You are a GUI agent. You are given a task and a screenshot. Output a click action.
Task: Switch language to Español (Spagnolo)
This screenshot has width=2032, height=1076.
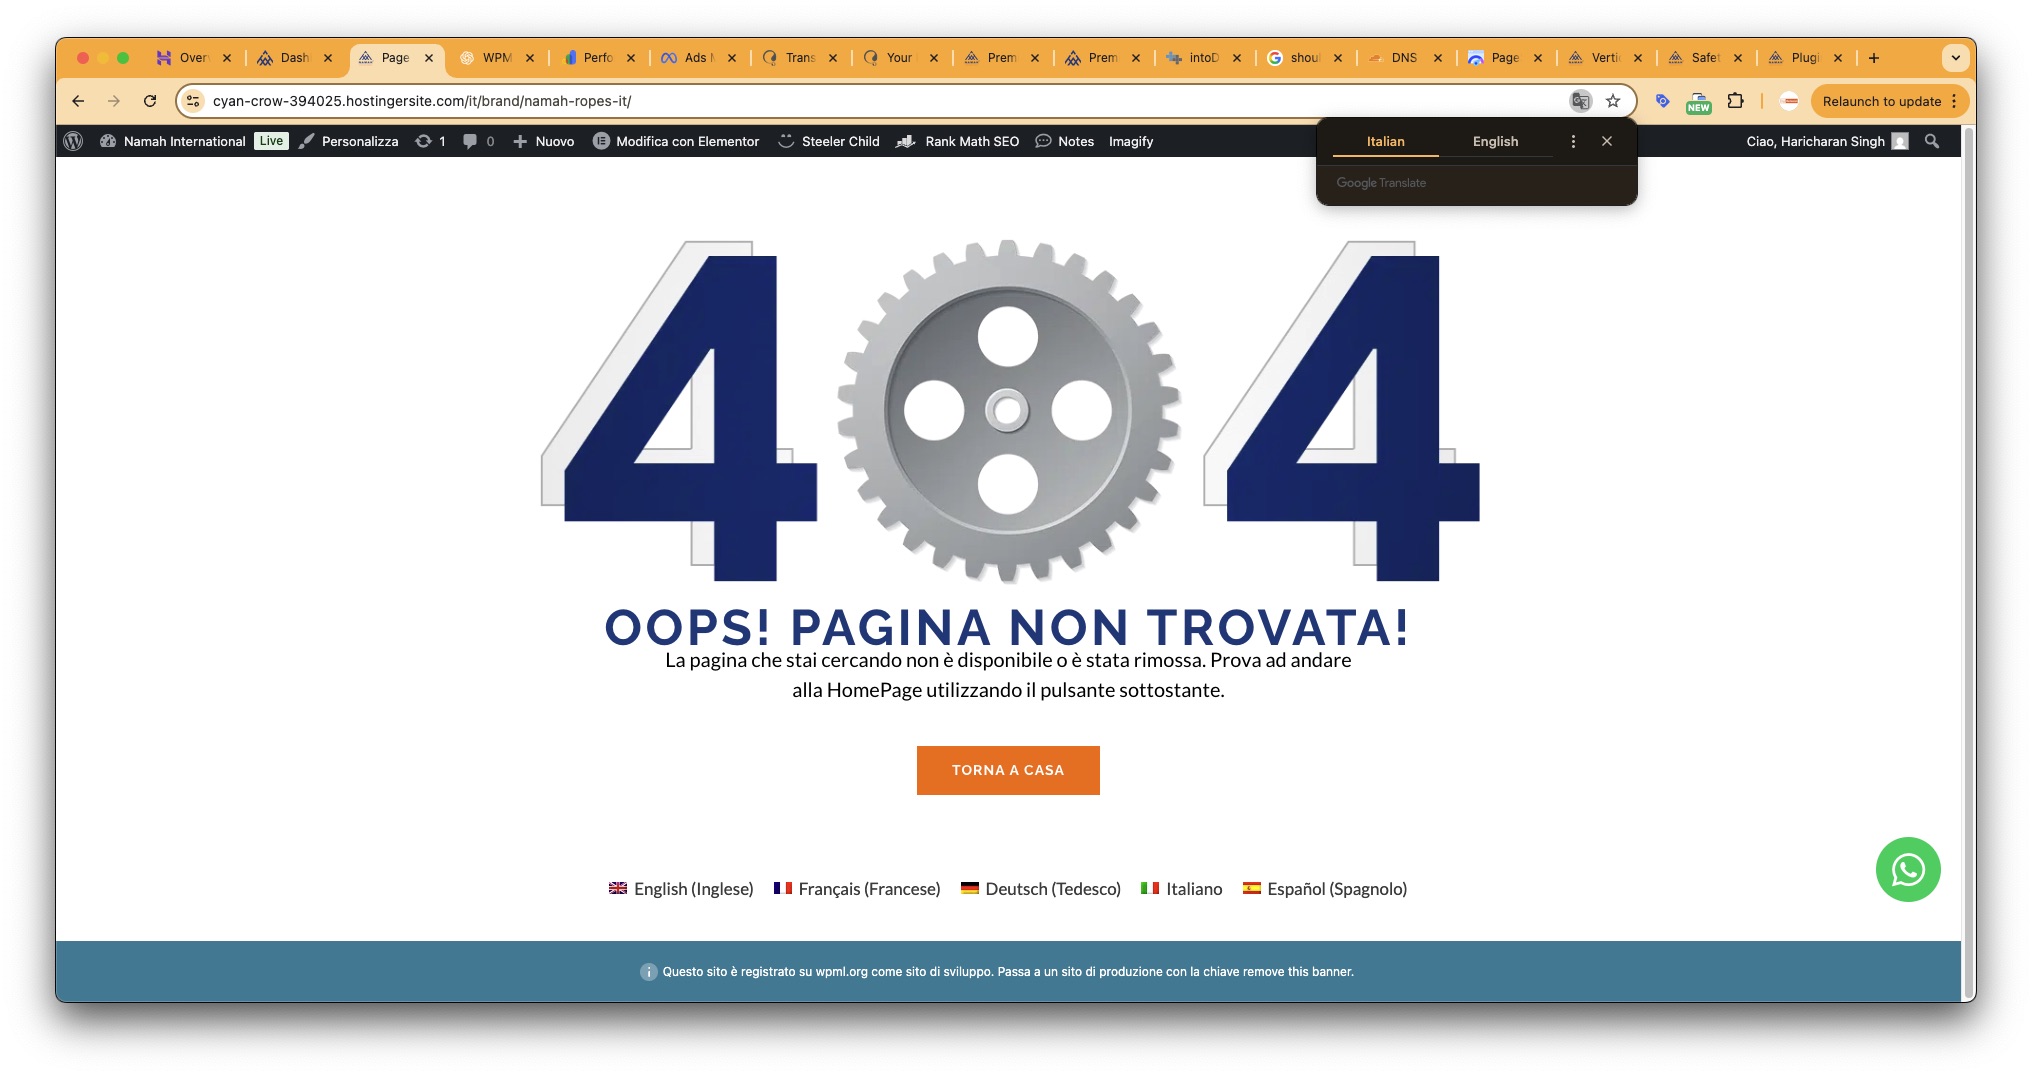coord(1325,889)
